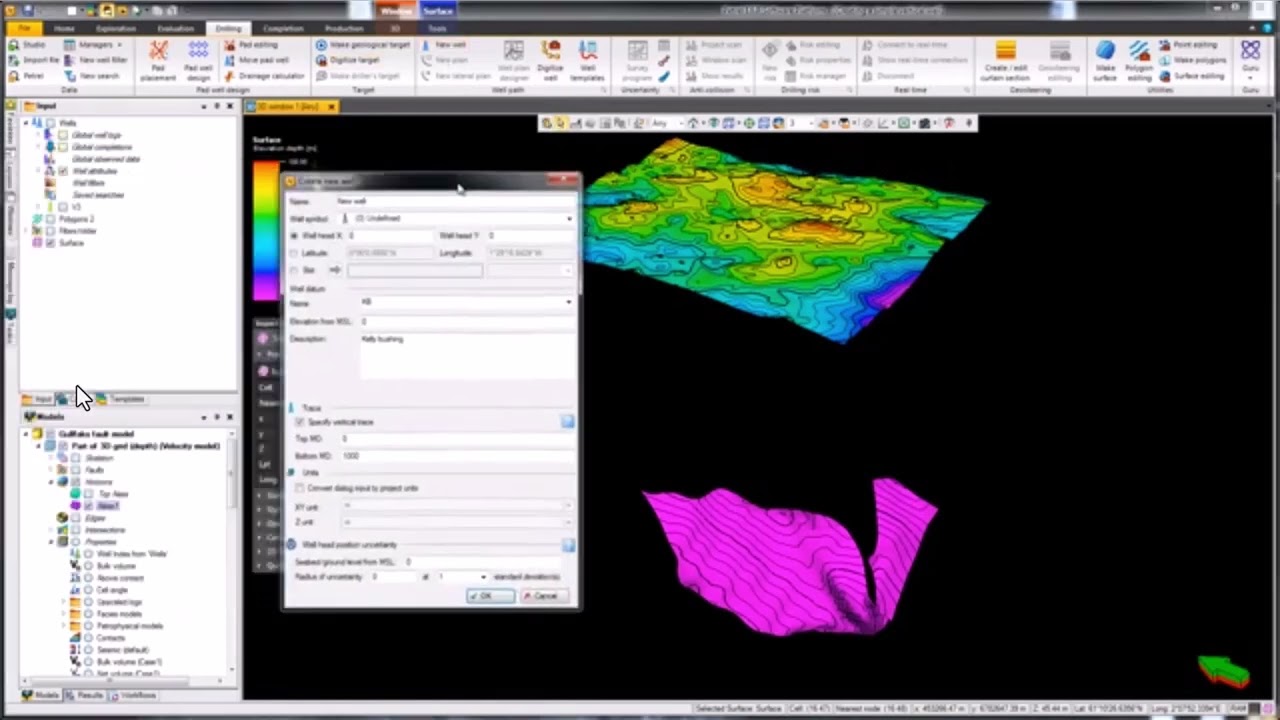Select Point editing utility

pos(1188,45)
